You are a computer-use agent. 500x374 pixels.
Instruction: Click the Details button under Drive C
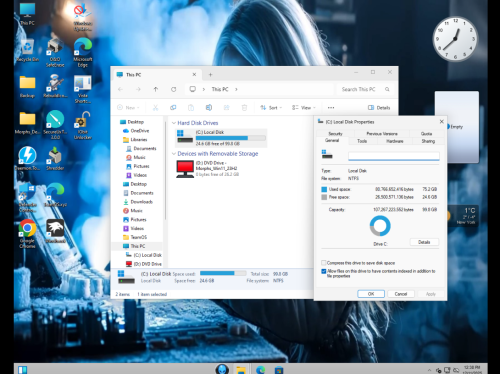tap(424, 242)
